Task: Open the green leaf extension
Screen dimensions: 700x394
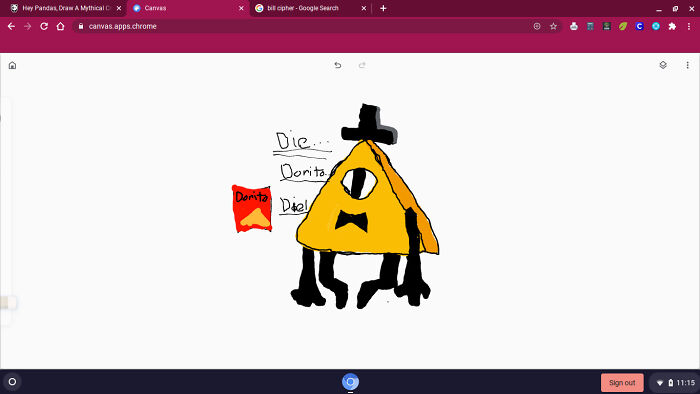Action: click(x=623, y=26)
